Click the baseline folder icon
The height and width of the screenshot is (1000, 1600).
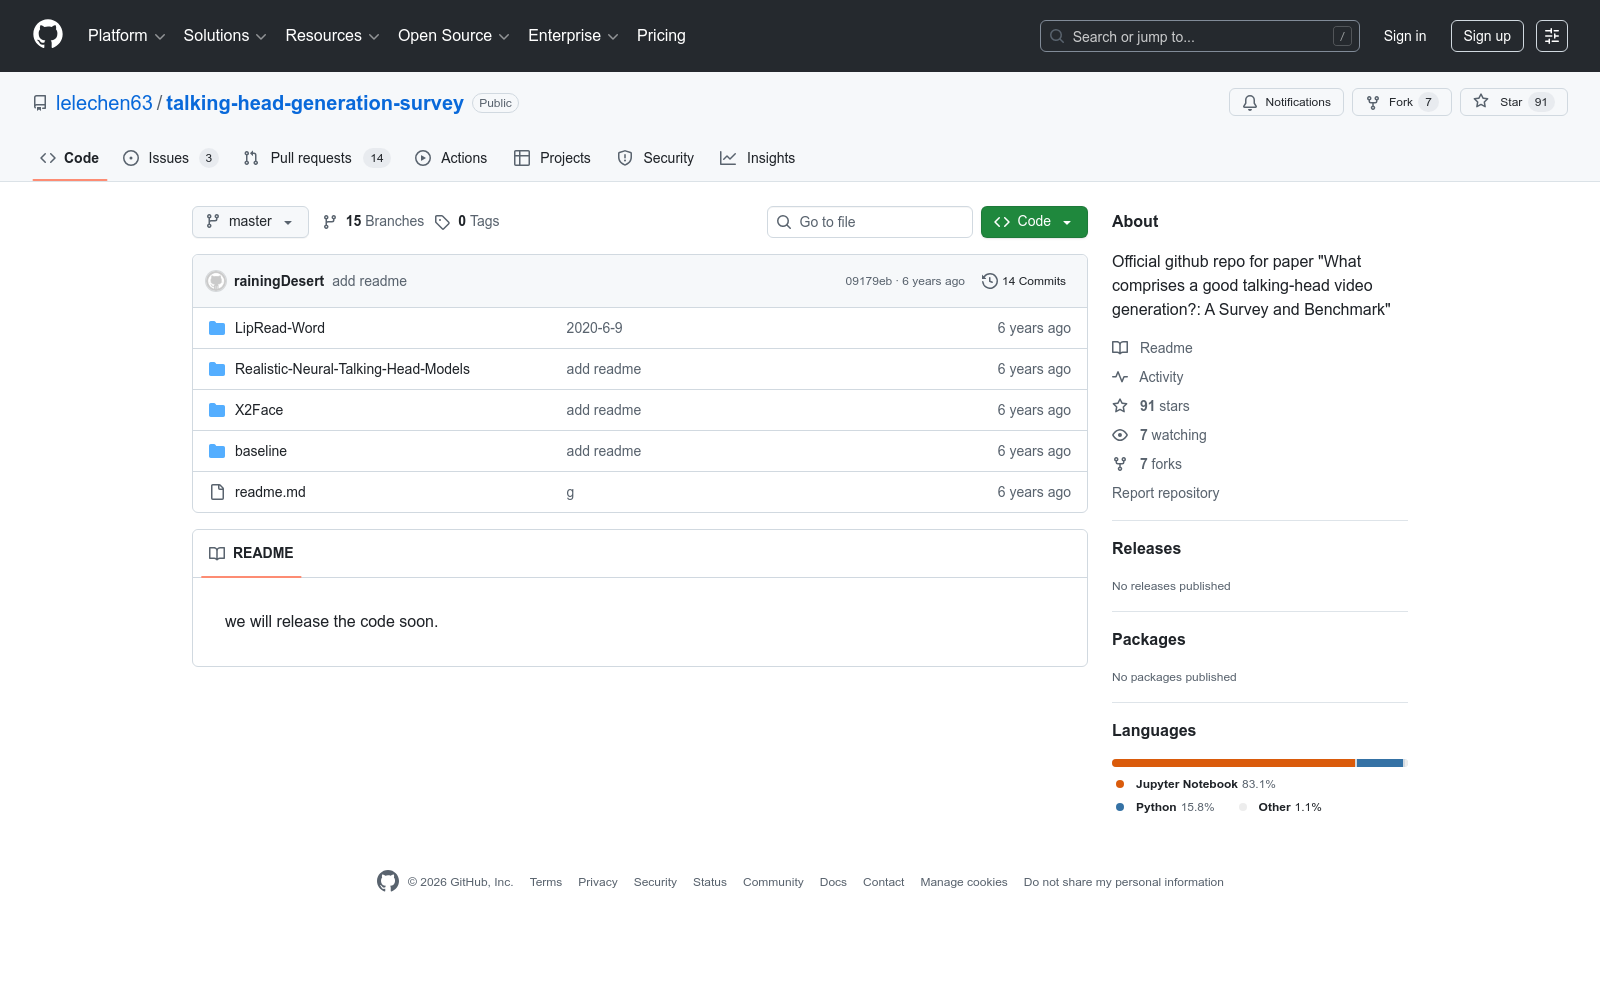(217, 451)
